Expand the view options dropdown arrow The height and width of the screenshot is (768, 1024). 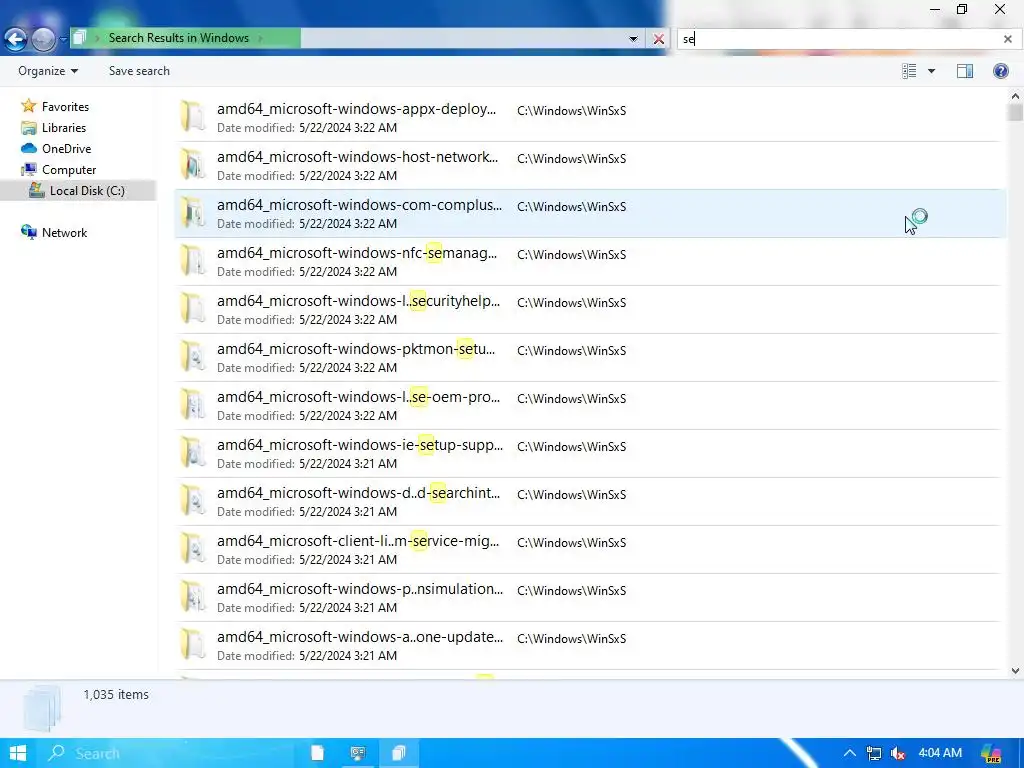coord(931,71)
